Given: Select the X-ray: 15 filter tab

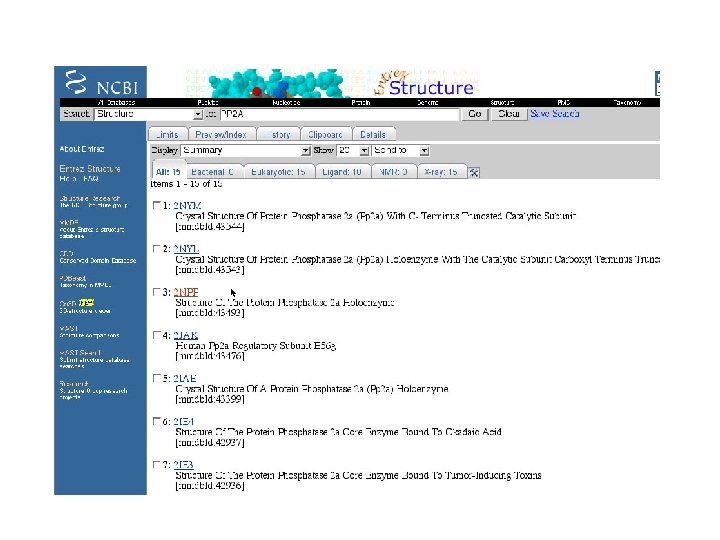Looking at the screenshot, I should (441, 172).
